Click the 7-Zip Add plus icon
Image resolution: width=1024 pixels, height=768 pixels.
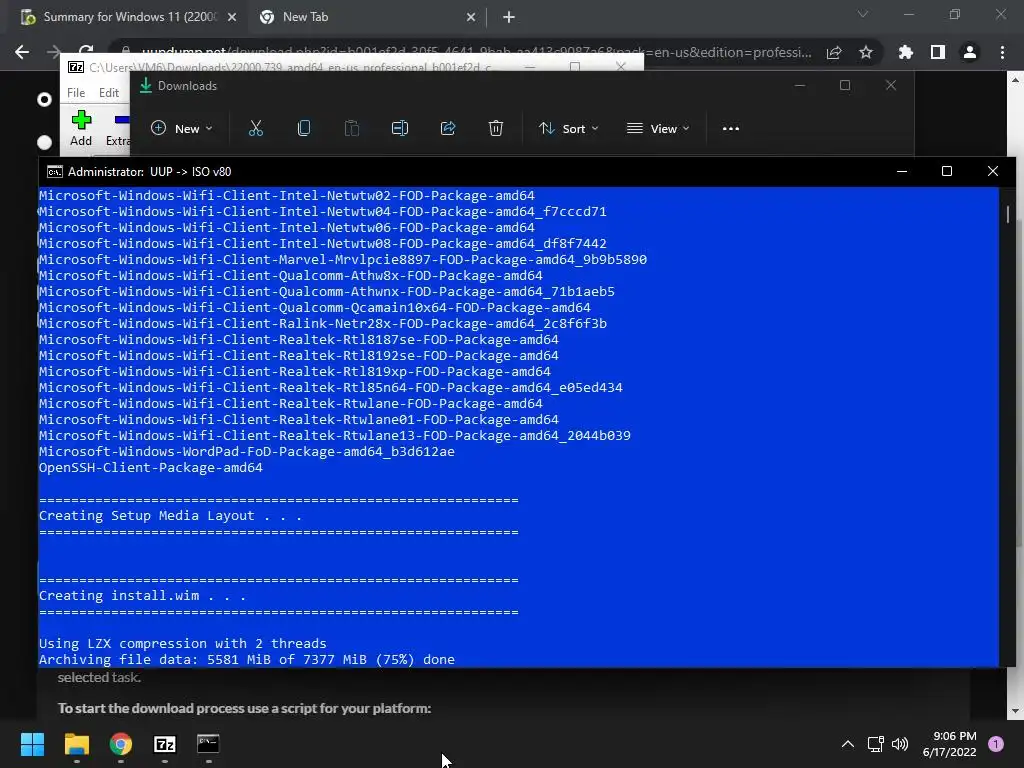(x=81, y=120)
